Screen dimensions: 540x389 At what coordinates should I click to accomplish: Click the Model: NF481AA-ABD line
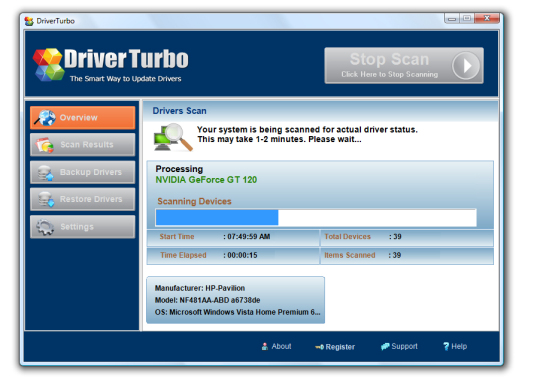click(x=207, y=300)
